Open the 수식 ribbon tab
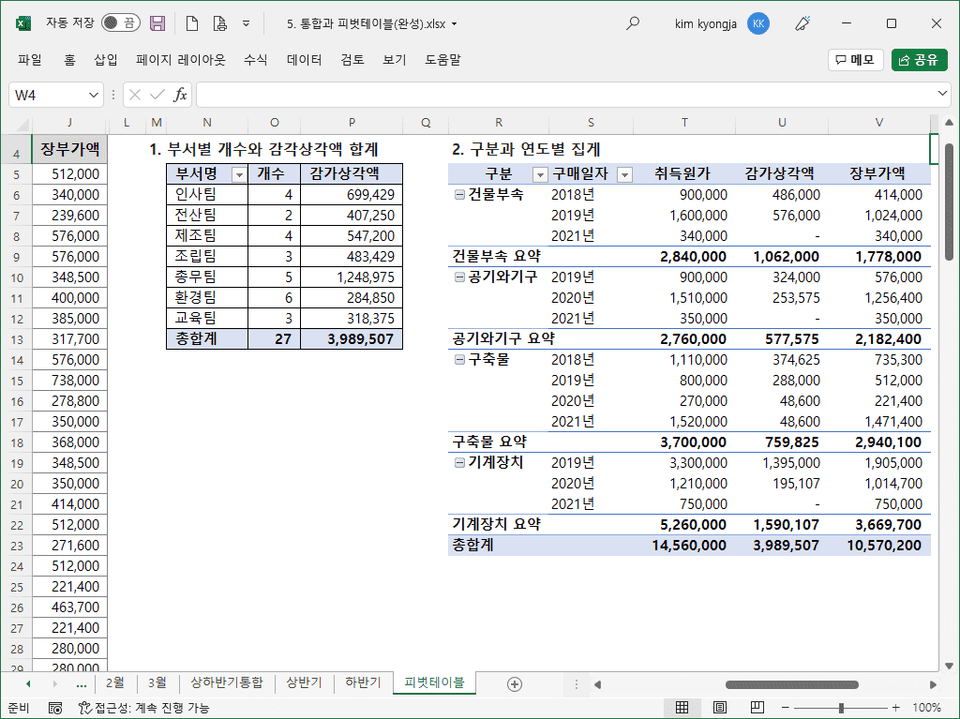Image resolution: width=960 pixels, height=719 pixels. pyautogui.click(x=255, y=60)
